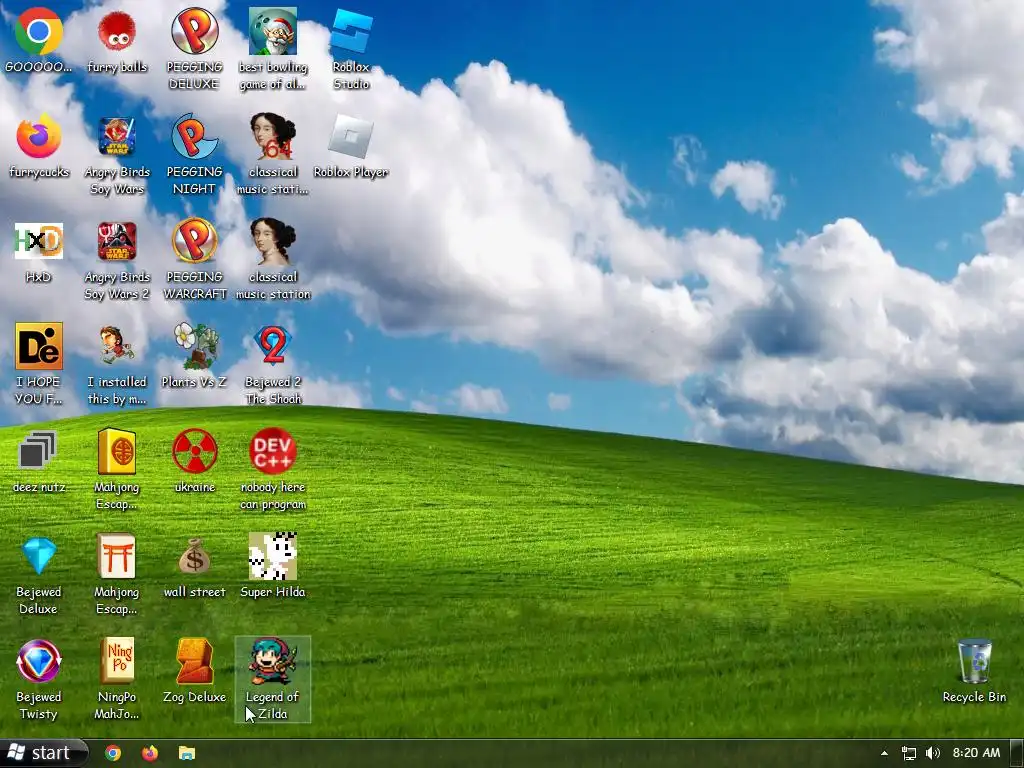Open the file explorer taskbar icon

tap(187, 753)
